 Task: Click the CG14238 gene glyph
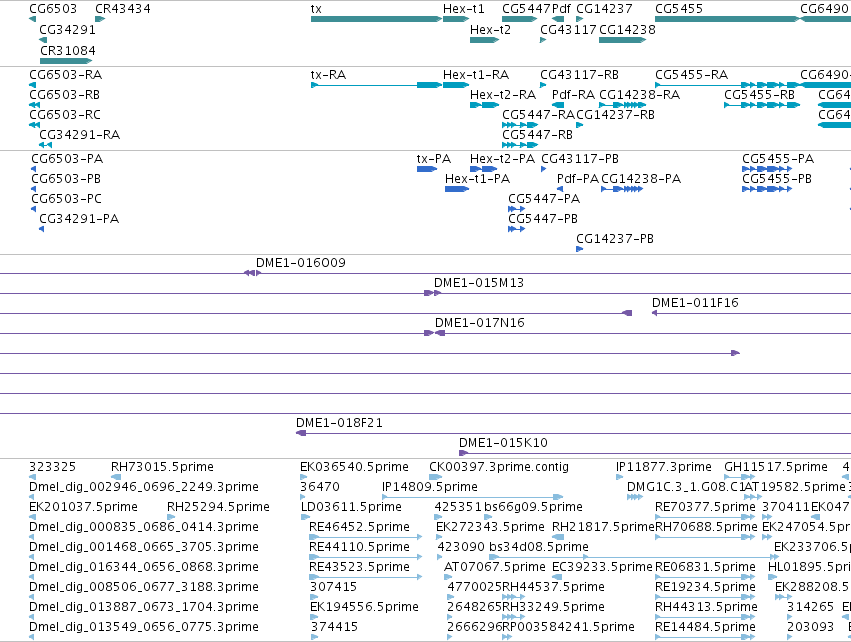[x=623, y=40]
